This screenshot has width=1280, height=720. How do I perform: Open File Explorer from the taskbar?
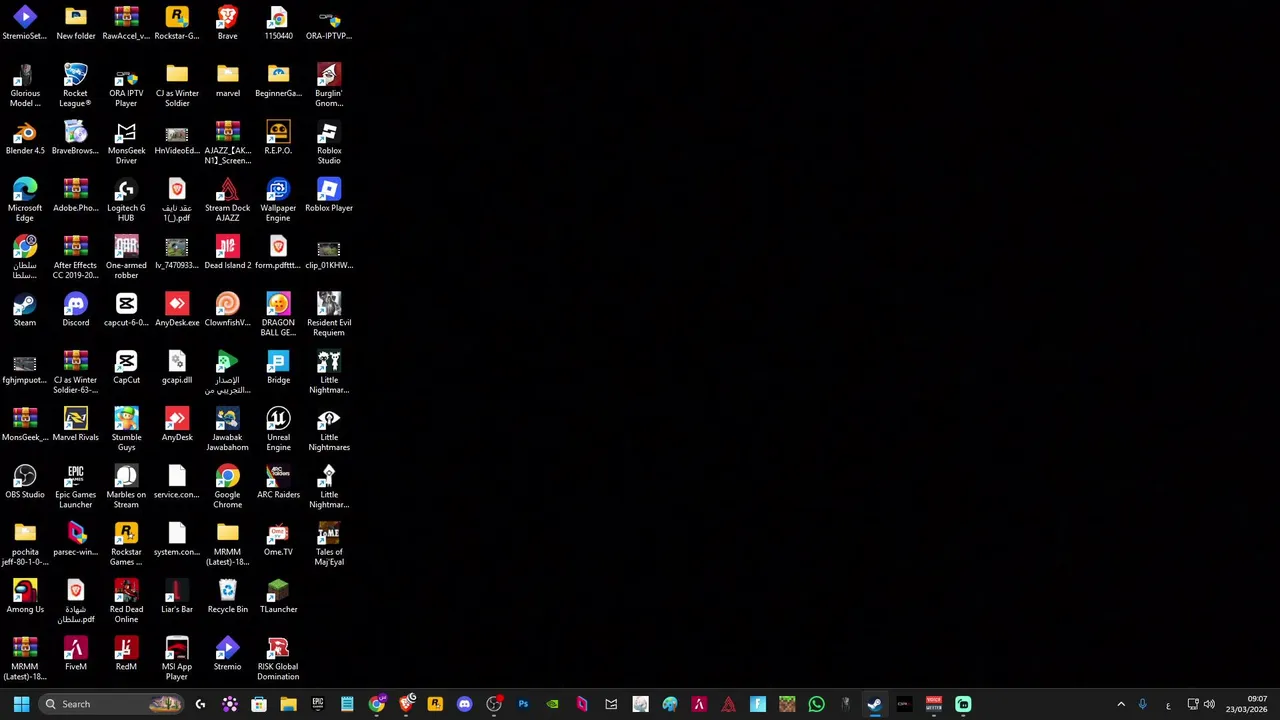[x=288, y=704]
